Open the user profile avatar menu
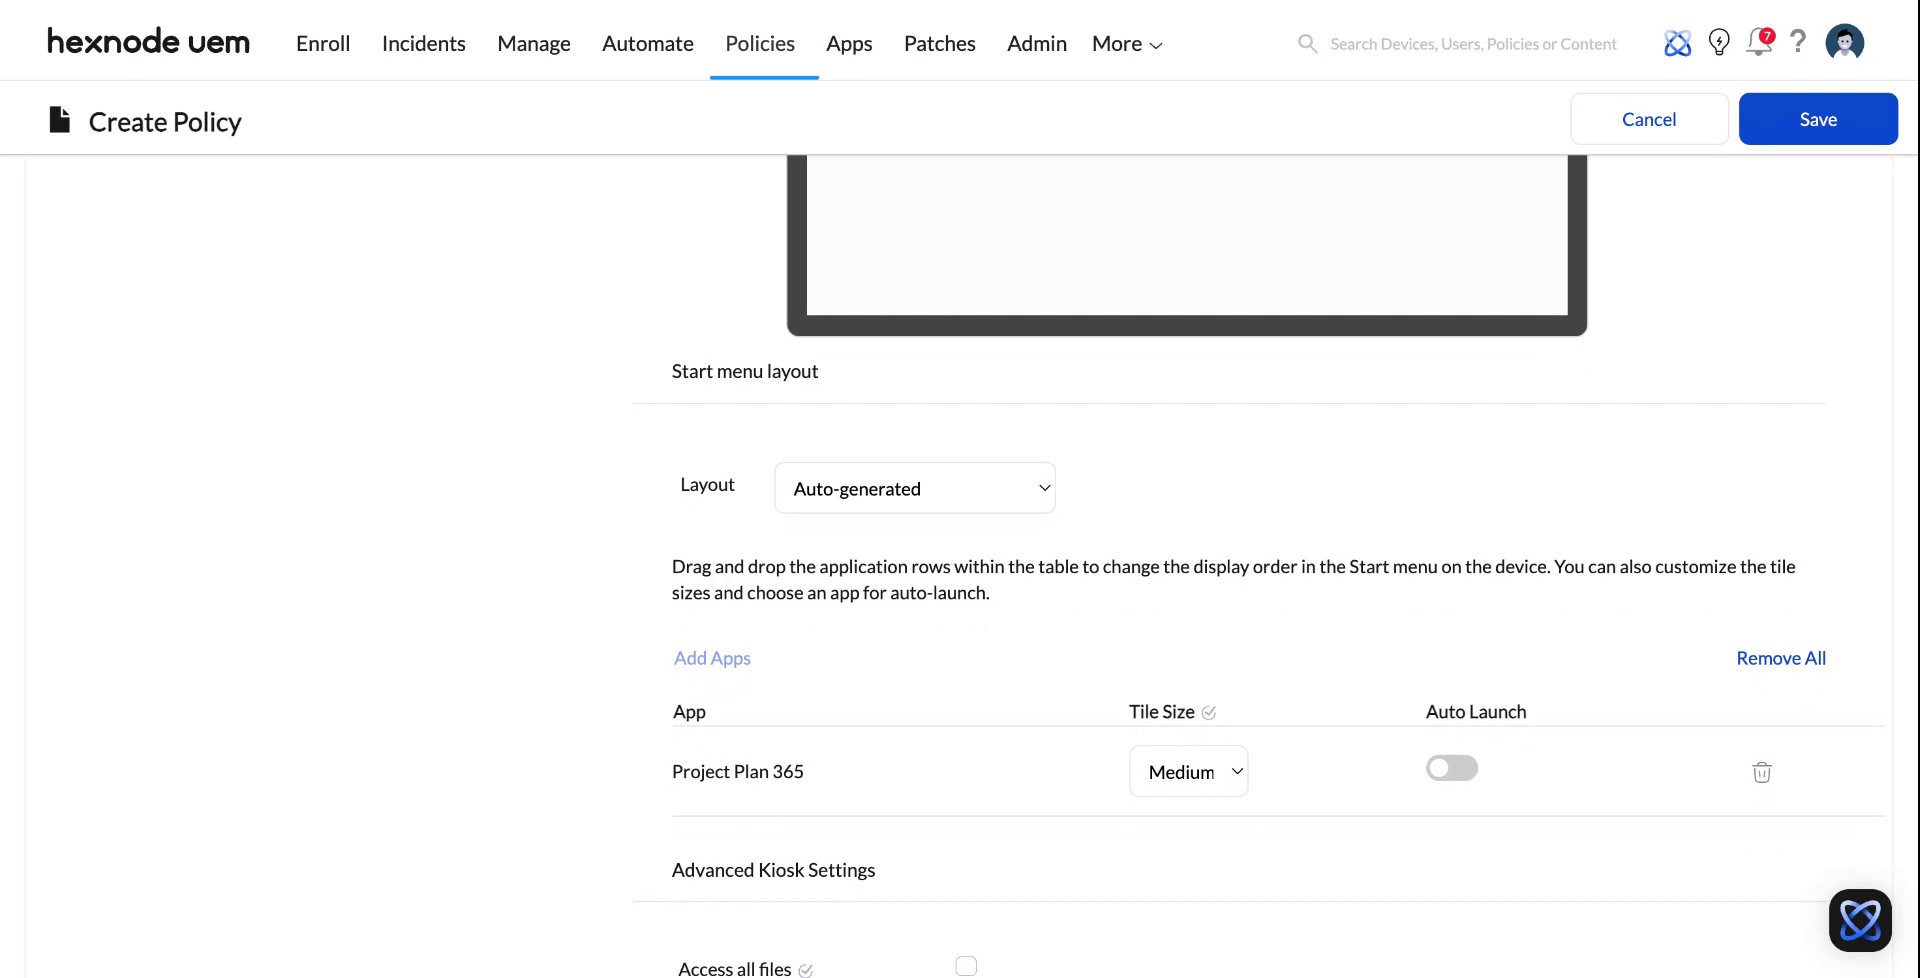Screen dimensions: 1920x978 click(1844, 42)
